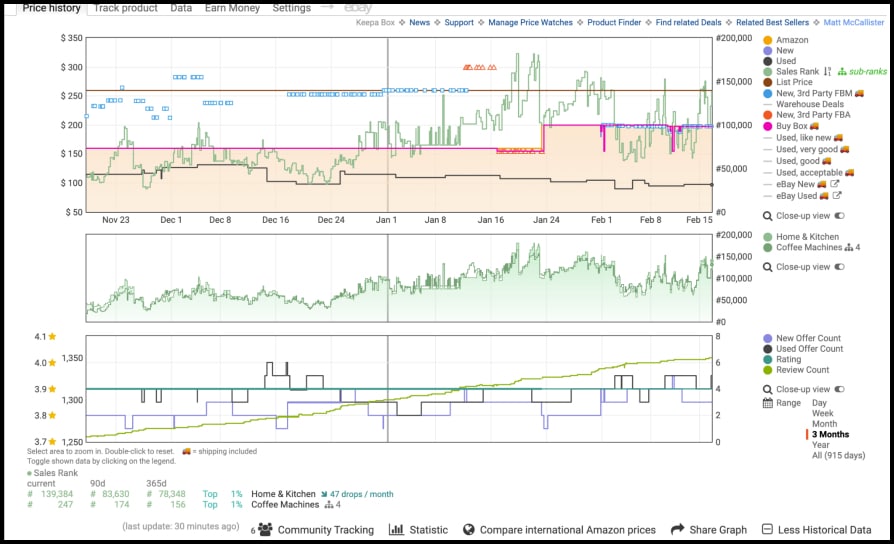Click the Less Historical Data minus icon
Image resolution: width=894 pixels, height=544 pixels.
tap(767, 529)
